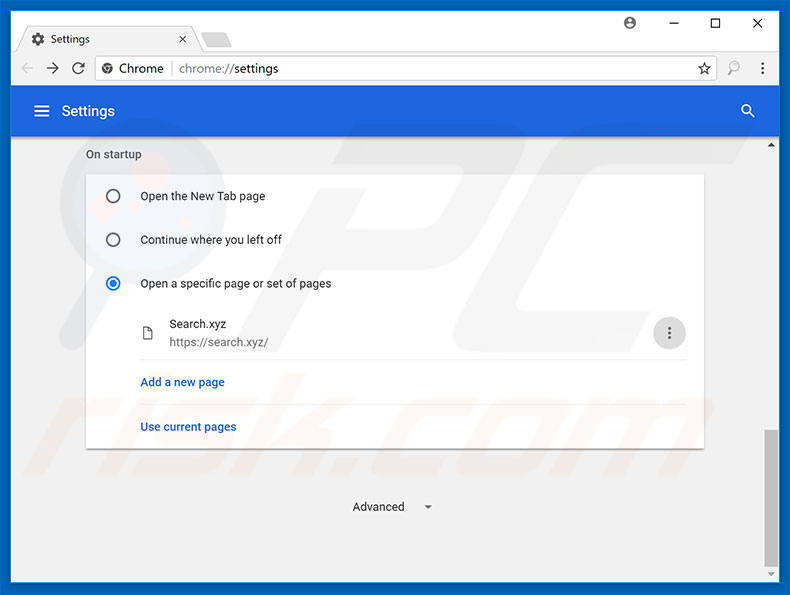Click the search settings magnifier icon
790x595 pixels.
coord(747,111)
